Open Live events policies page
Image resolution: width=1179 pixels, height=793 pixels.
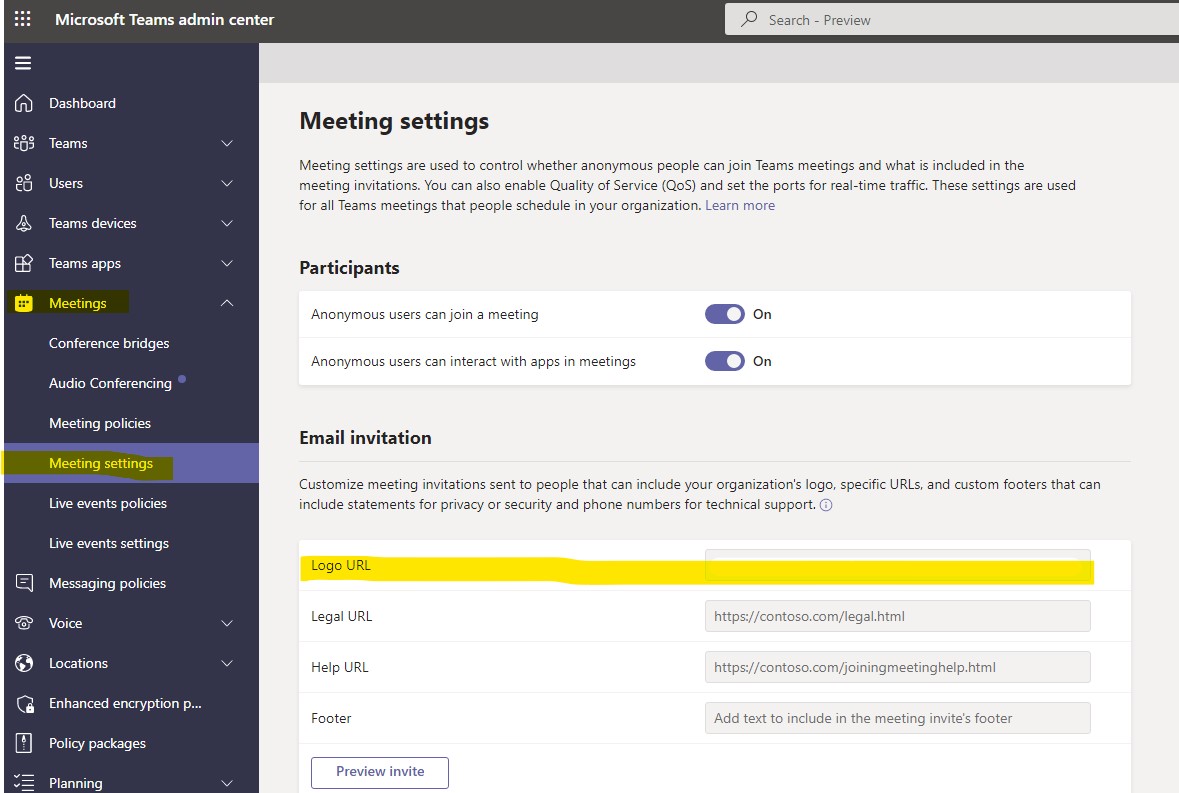(108, 503)
